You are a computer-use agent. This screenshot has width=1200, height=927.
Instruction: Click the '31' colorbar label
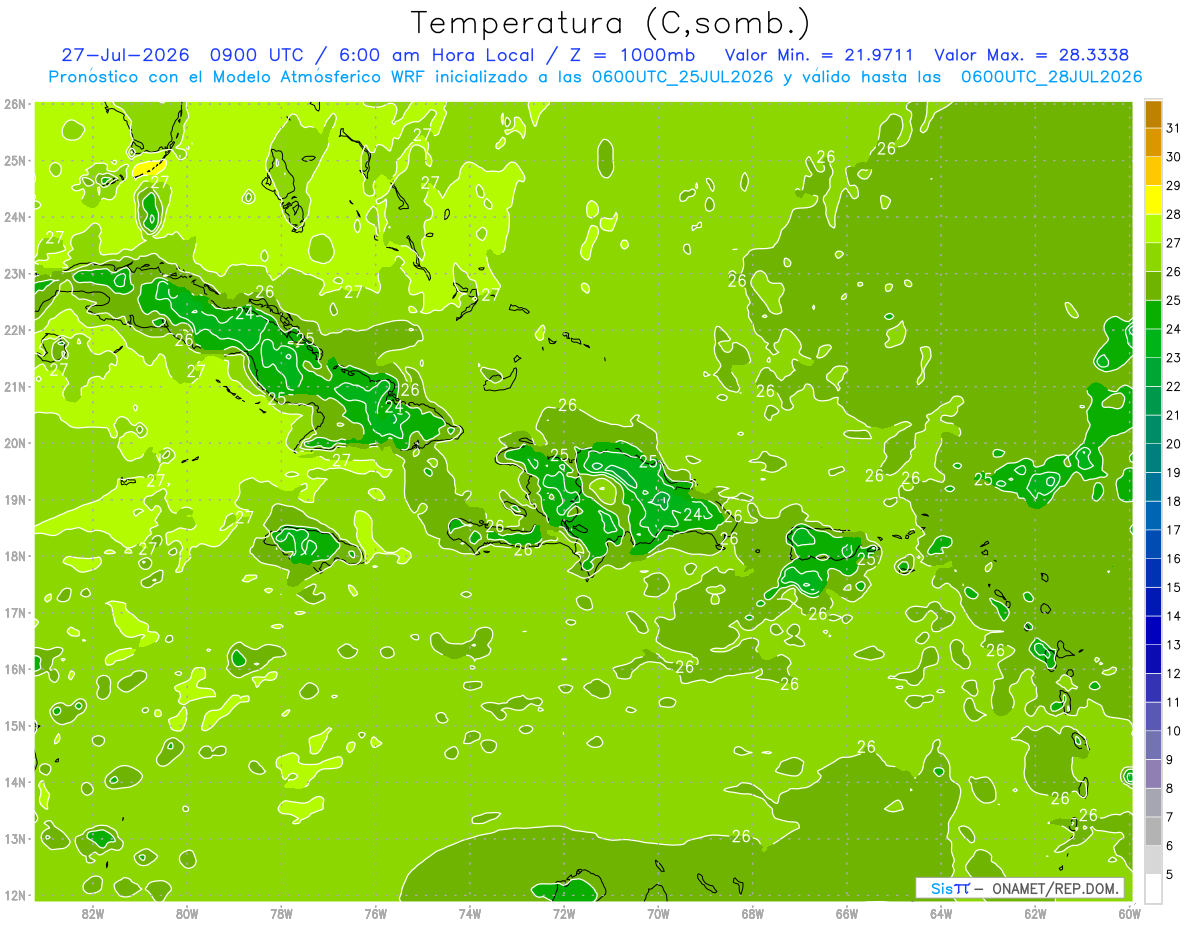(1173, 128)
